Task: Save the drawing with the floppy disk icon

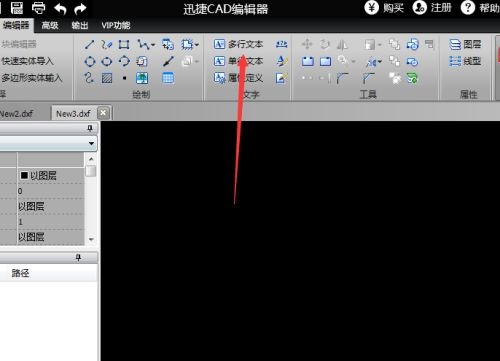Action: [x=17, y=8]
